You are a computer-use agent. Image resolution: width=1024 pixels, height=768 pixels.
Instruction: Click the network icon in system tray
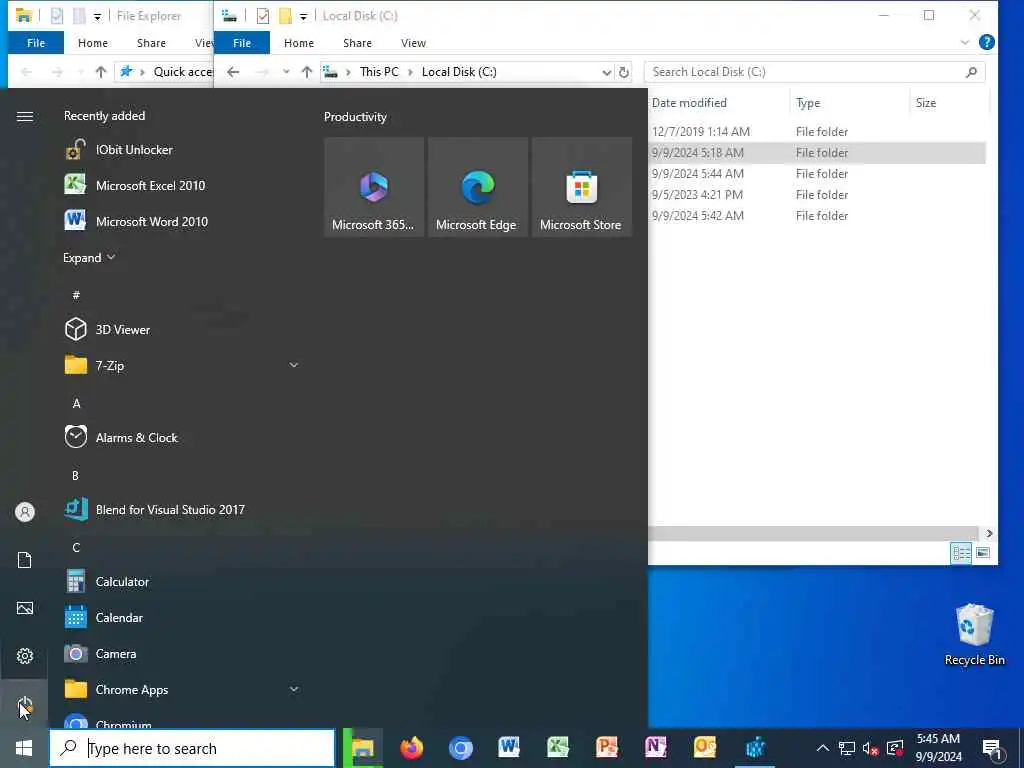(846, 748)
